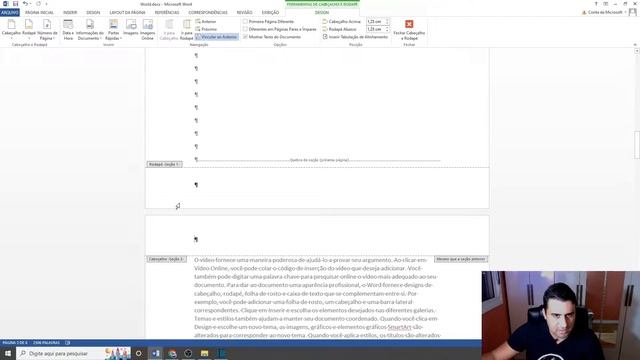Click scroll up arrow of document

[637, 51]
